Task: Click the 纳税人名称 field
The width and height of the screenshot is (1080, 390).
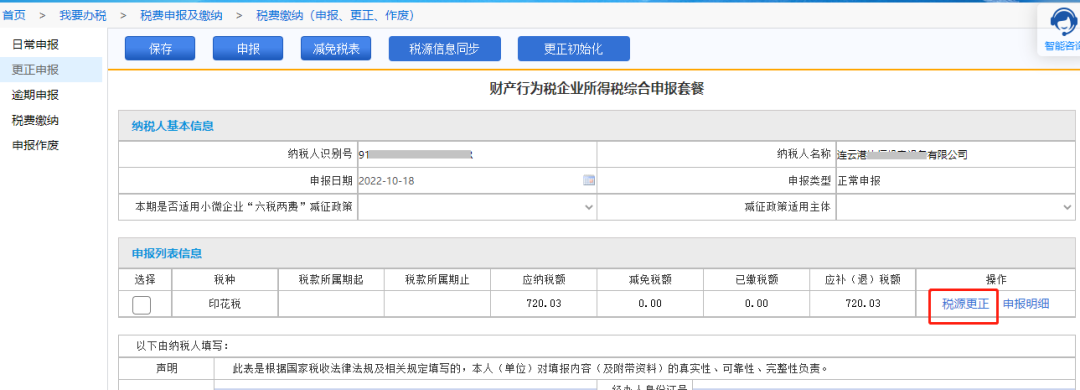Action: tap(956, 154)
